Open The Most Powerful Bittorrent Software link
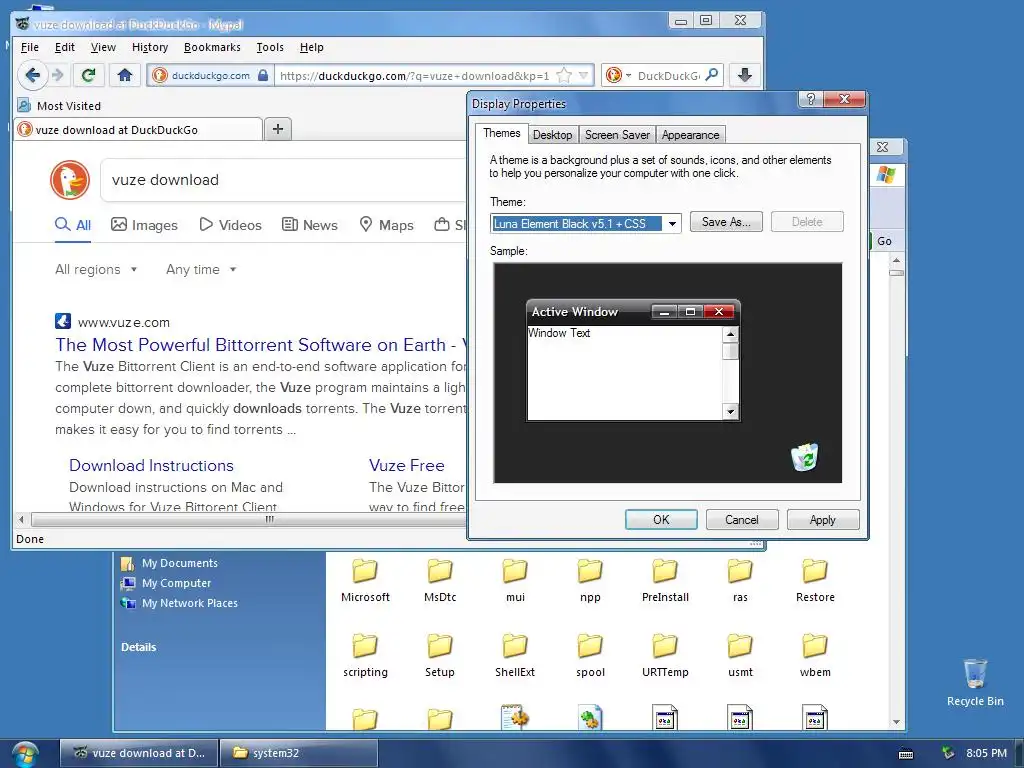 pos(261,344)
